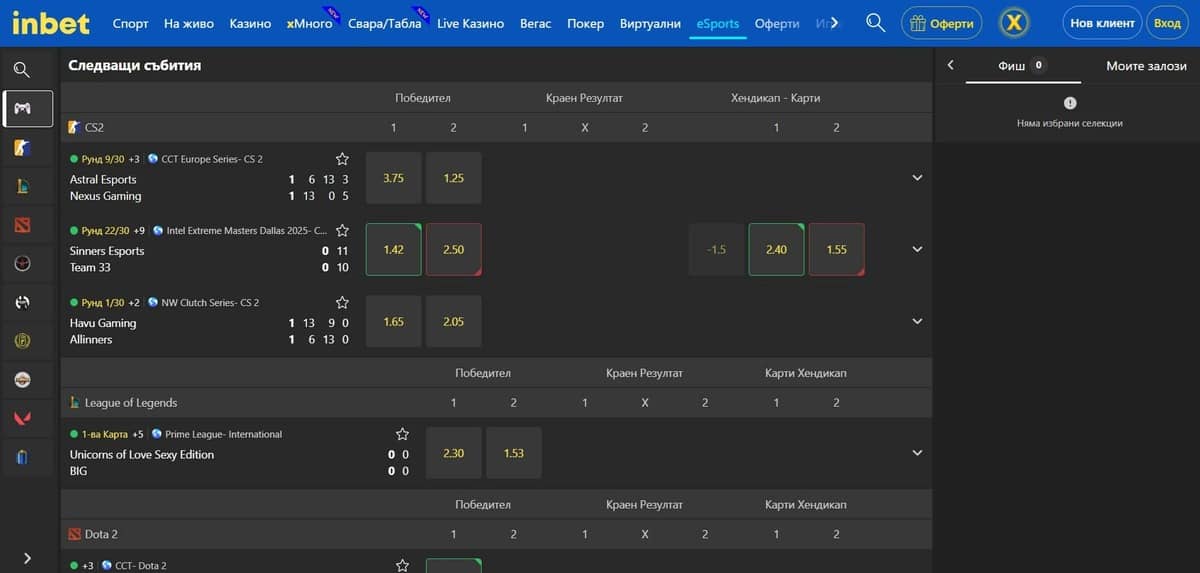Open Свара/Табла section

[x=385, y=23]
